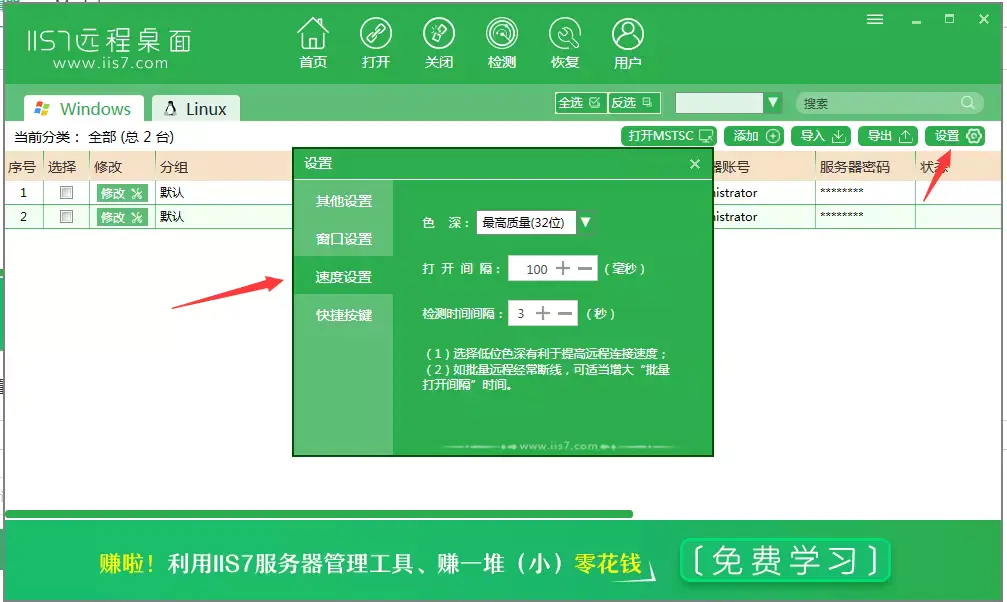
Task: Click the ad banner text 利用IIS7服务器管理工具
Action: coord(291,564)
